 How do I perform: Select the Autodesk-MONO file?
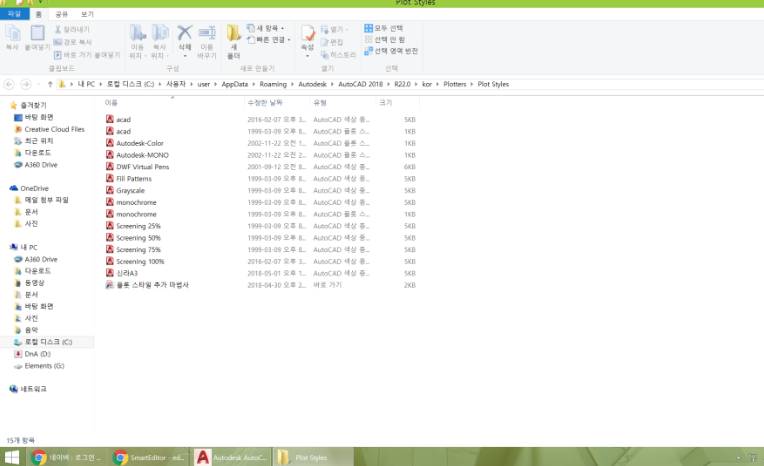pos(142,155)
